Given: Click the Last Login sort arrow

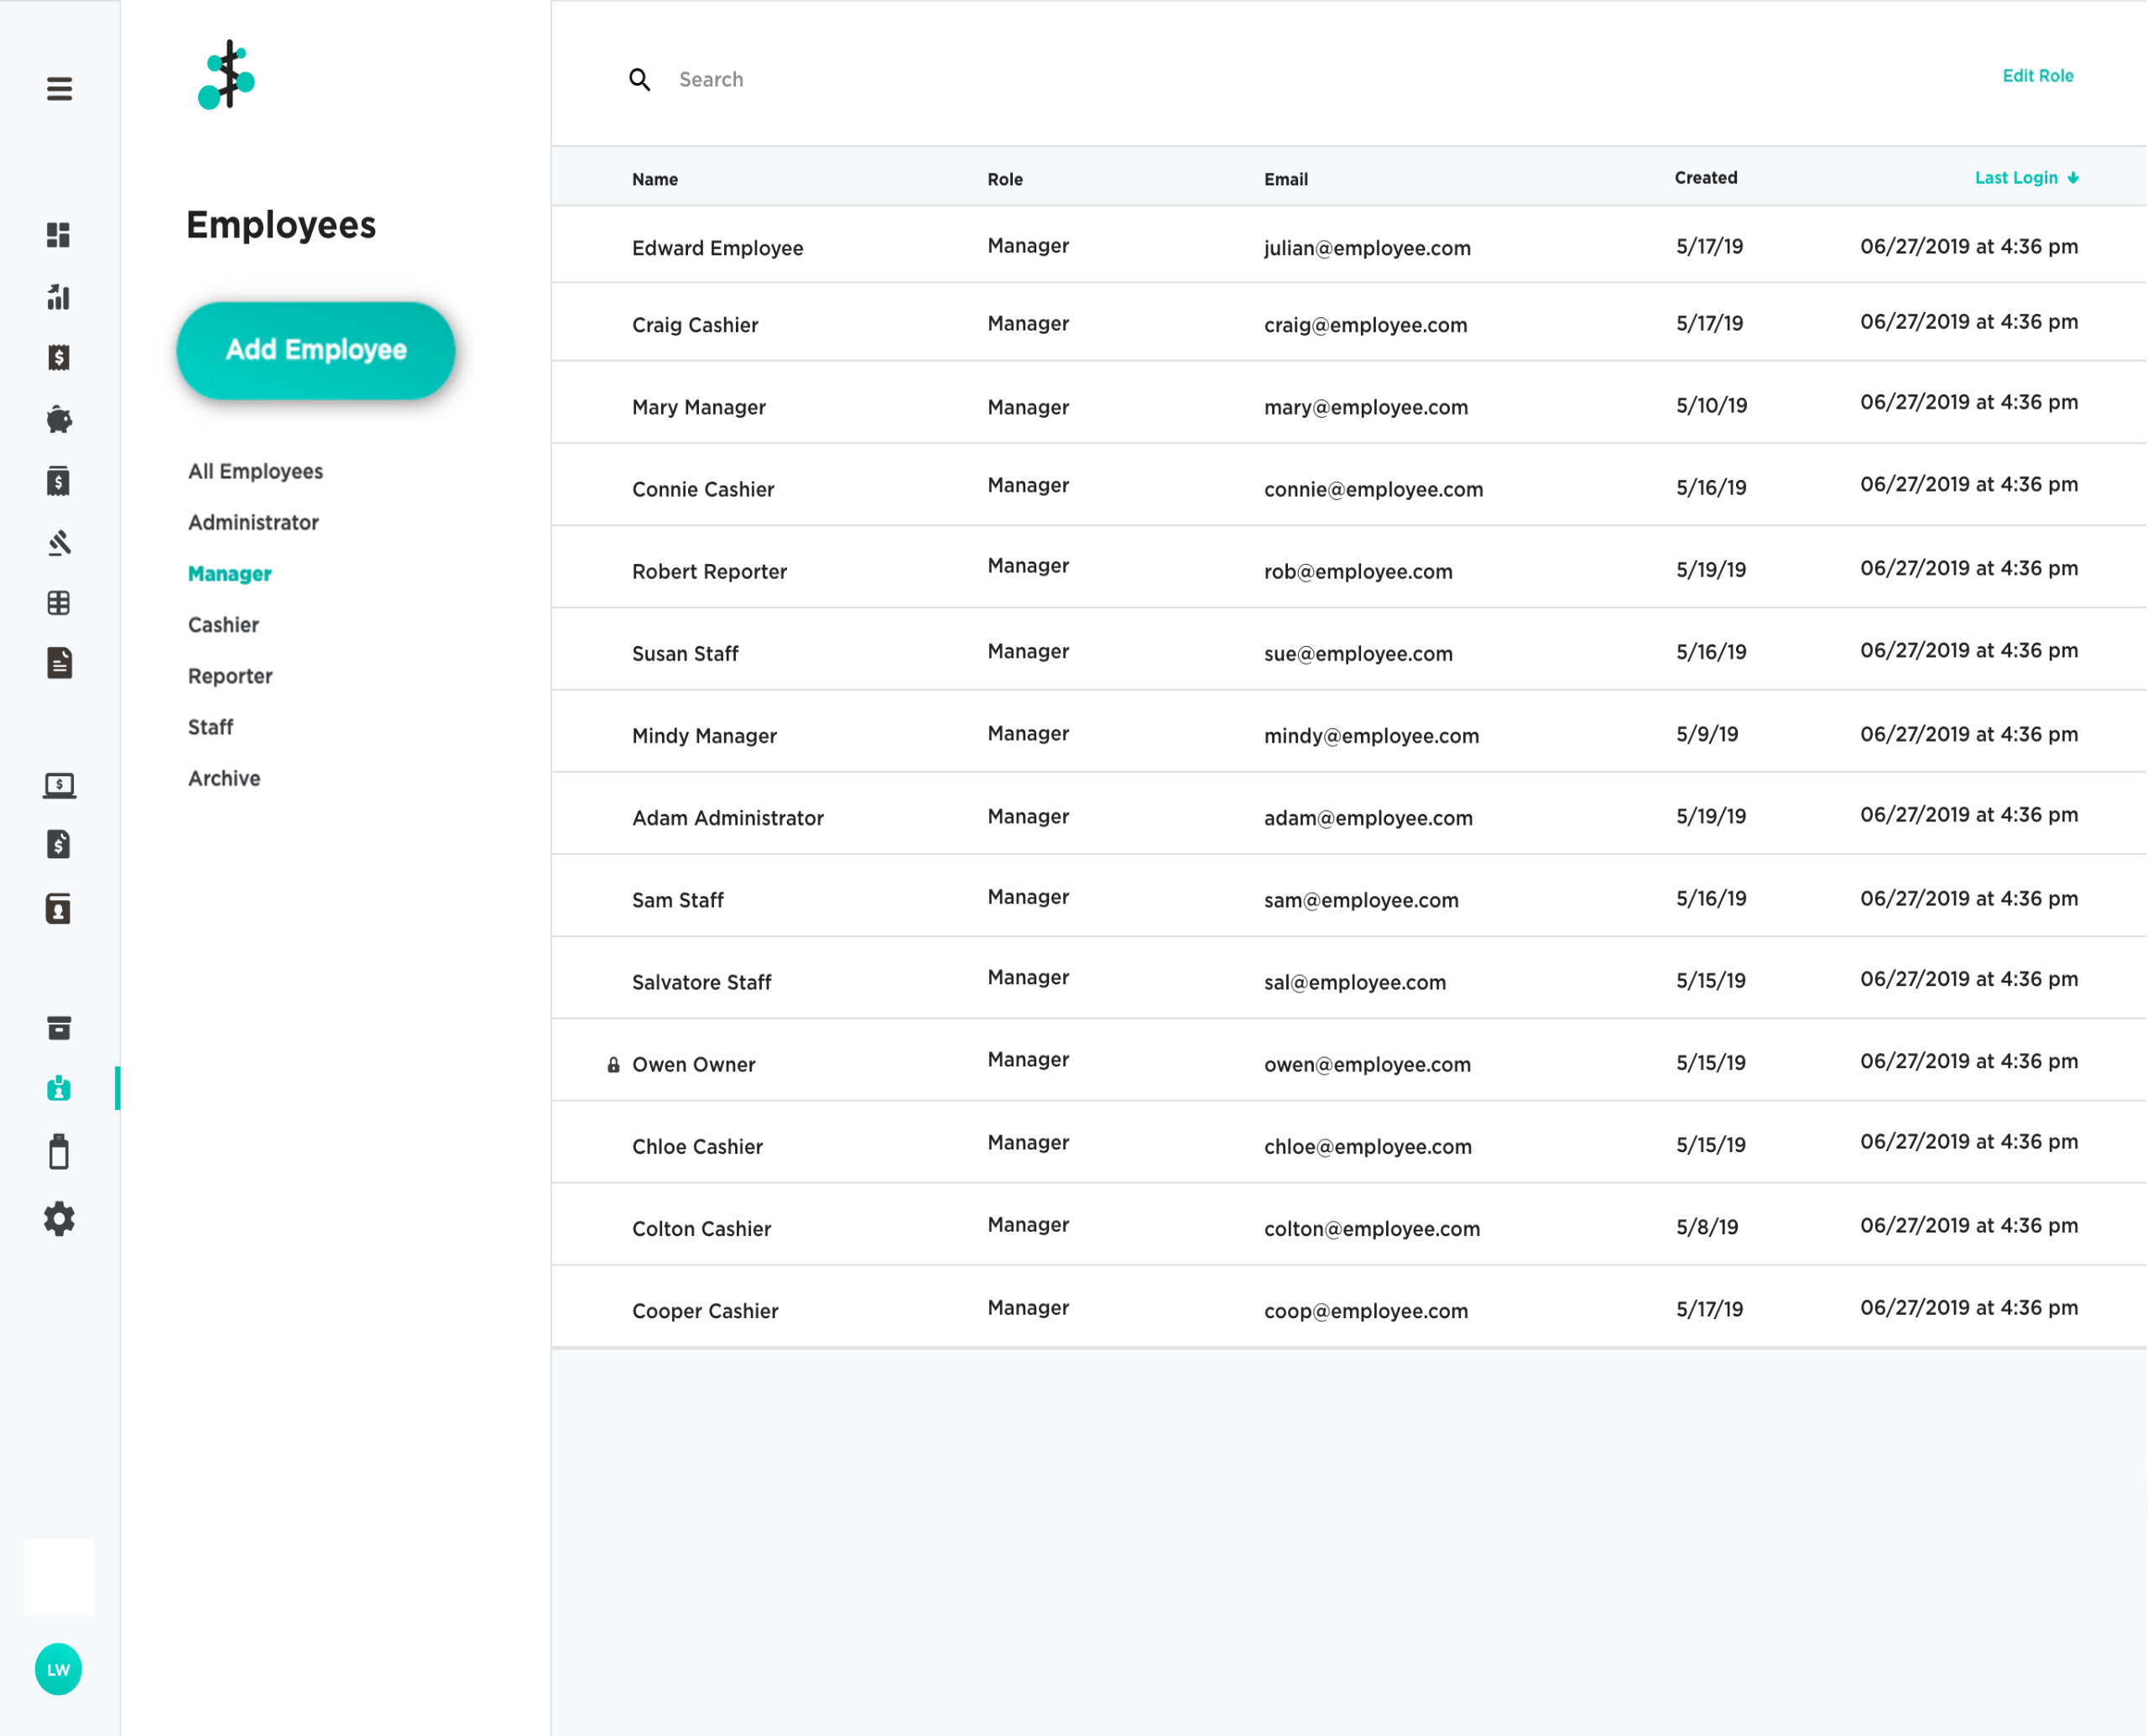Looking at the screenshot, I should [x=2073, y=178].
